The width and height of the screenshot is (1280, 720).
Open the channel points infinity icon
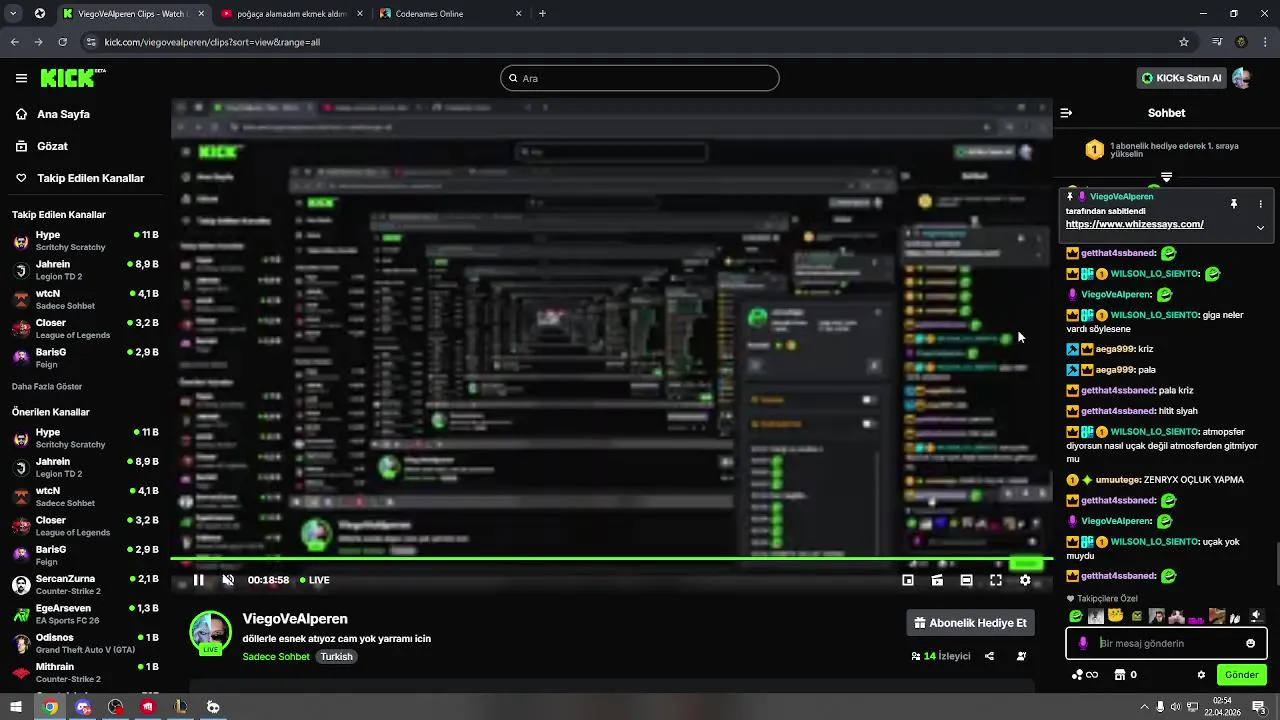(1084, 675)
